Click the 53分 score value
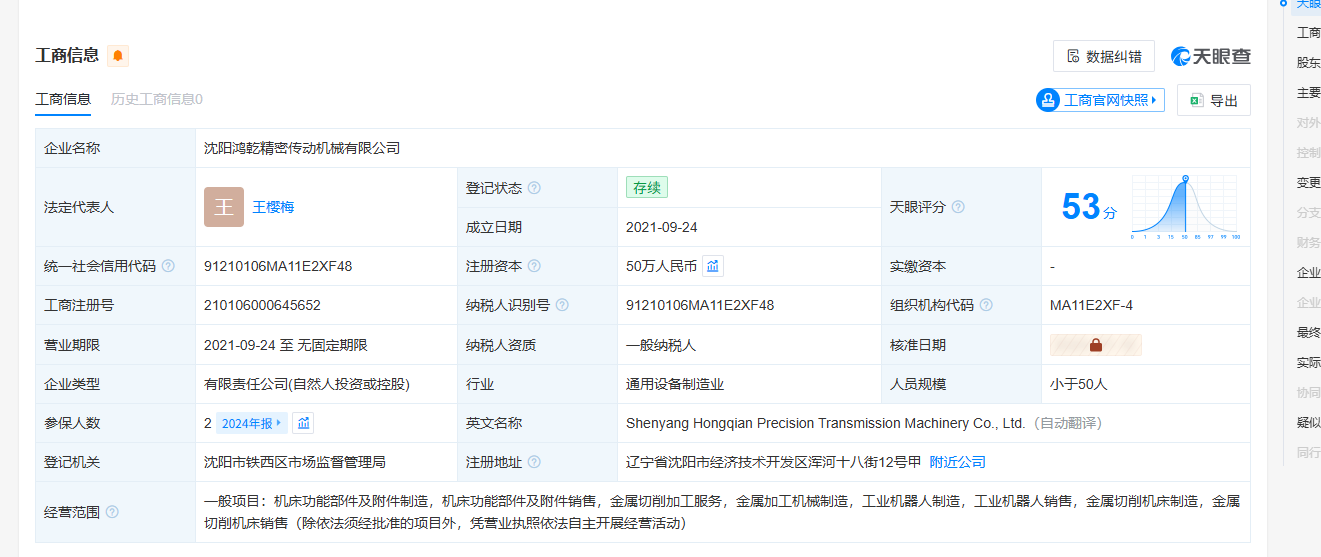The height and width of the screenshot is (557, 1321). [1089, 207]
